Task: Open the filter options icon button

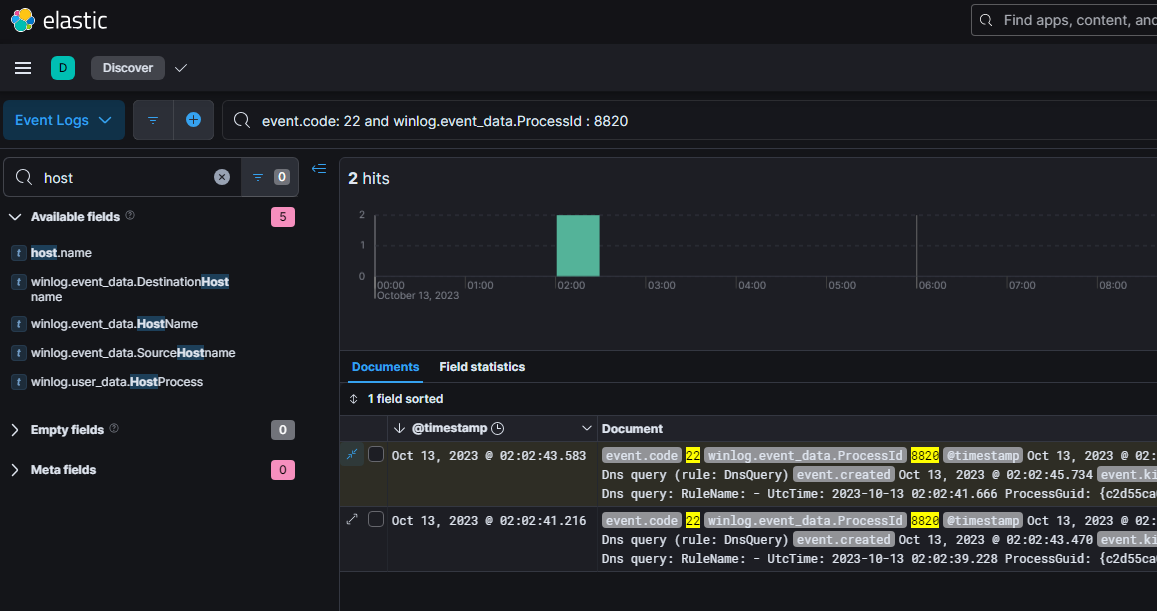Action: tap(153, 120)
